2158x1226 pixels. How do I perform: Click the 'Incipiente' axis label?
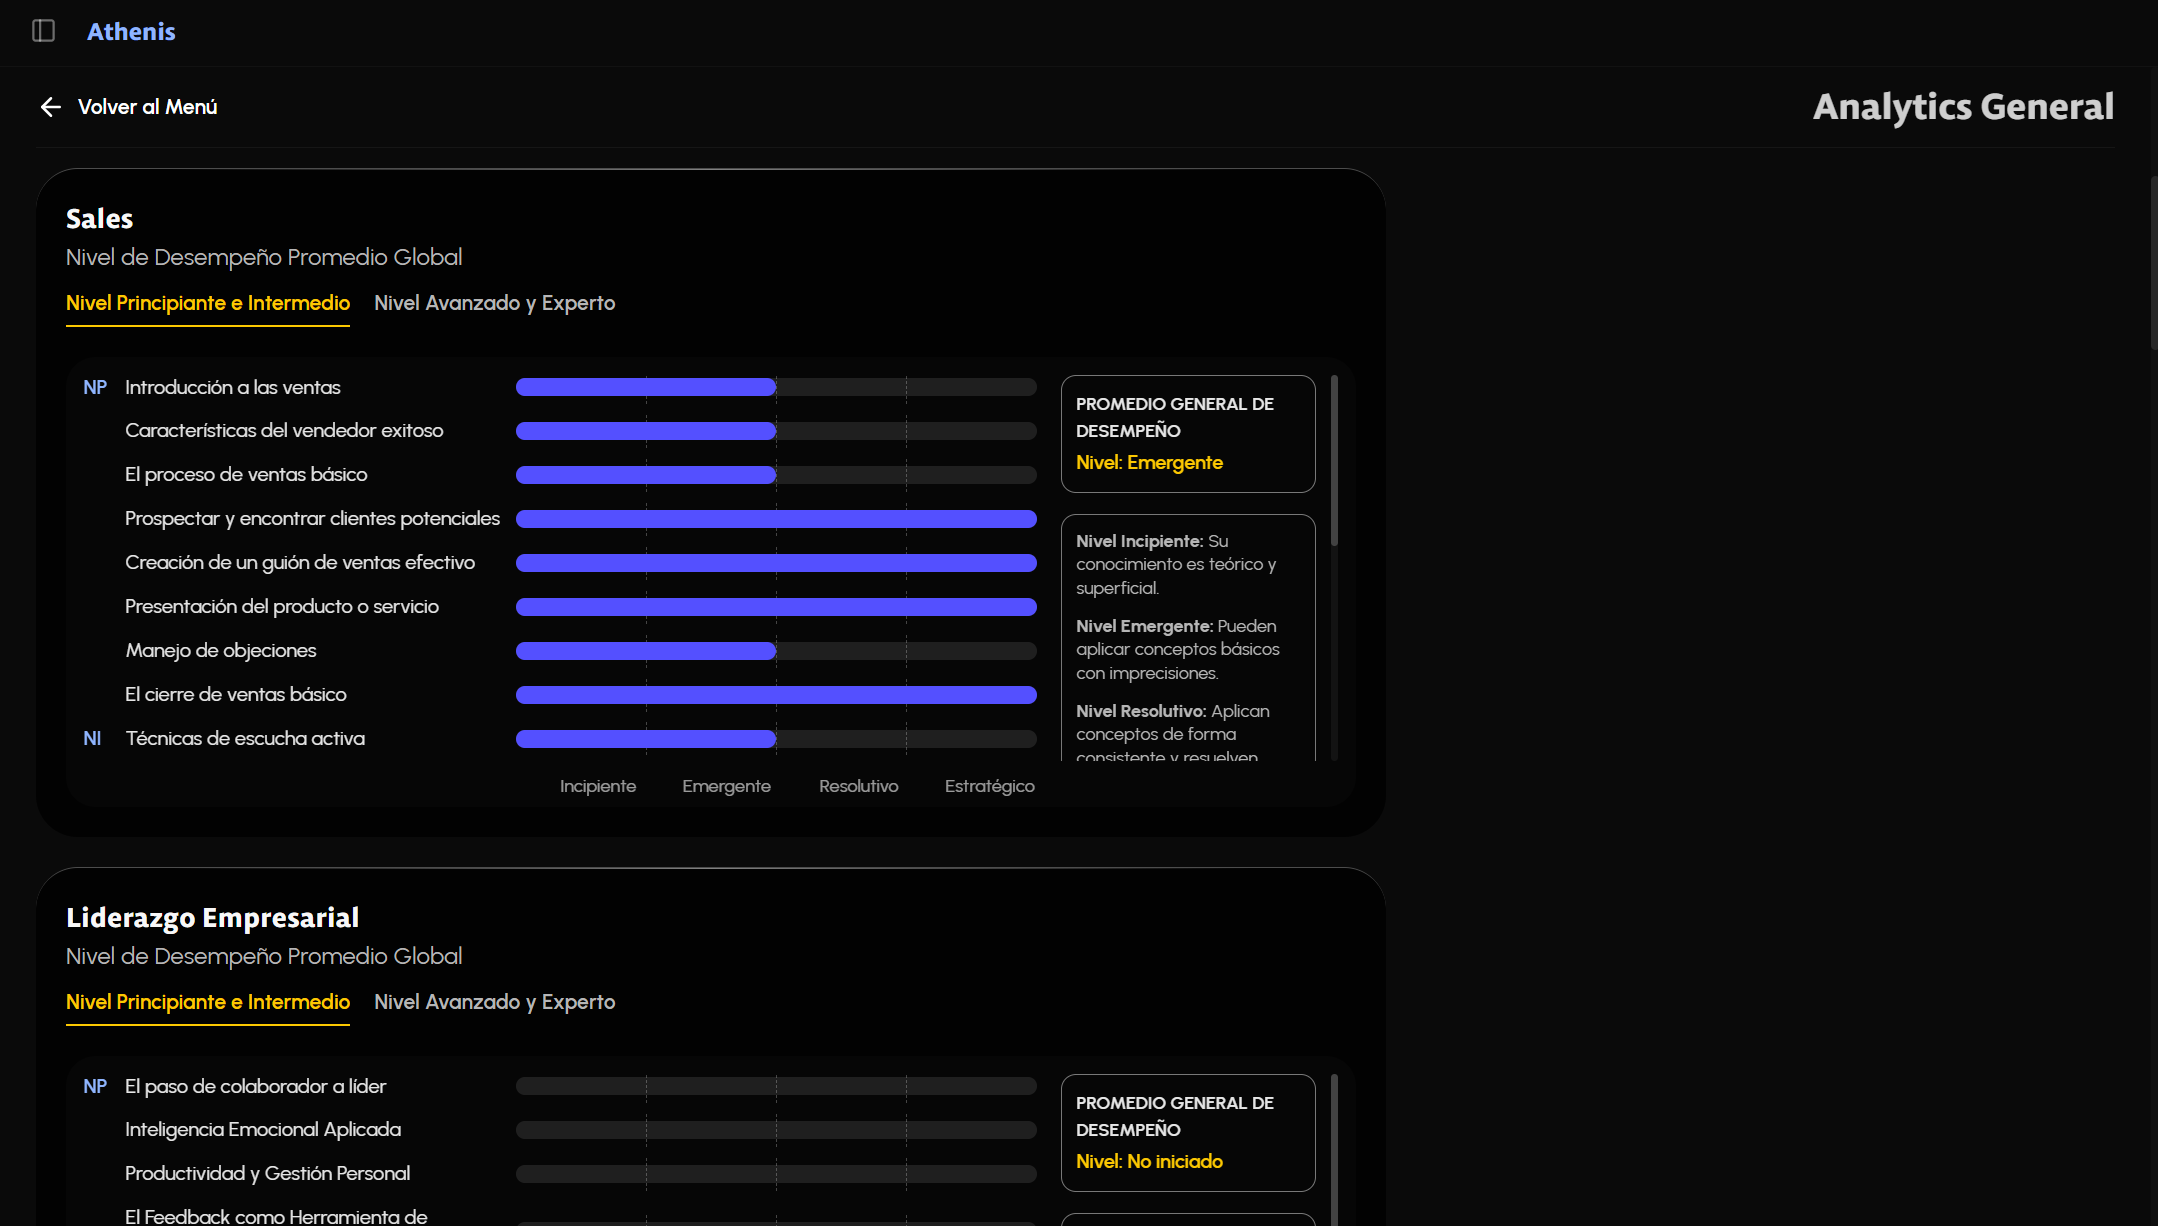pyautogui.click(x=598, y=786)
